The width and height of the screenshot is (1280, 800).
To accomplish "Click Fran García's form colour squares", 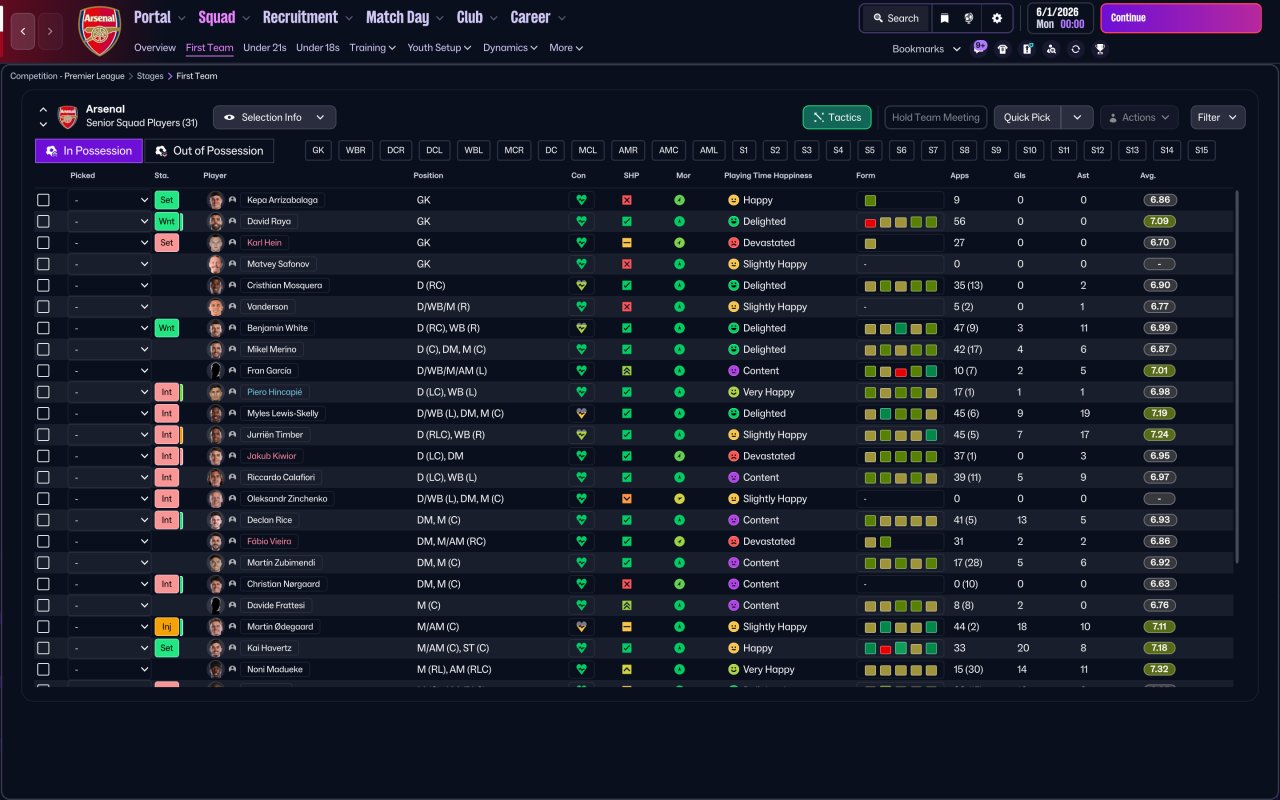I will click(900, 371).
